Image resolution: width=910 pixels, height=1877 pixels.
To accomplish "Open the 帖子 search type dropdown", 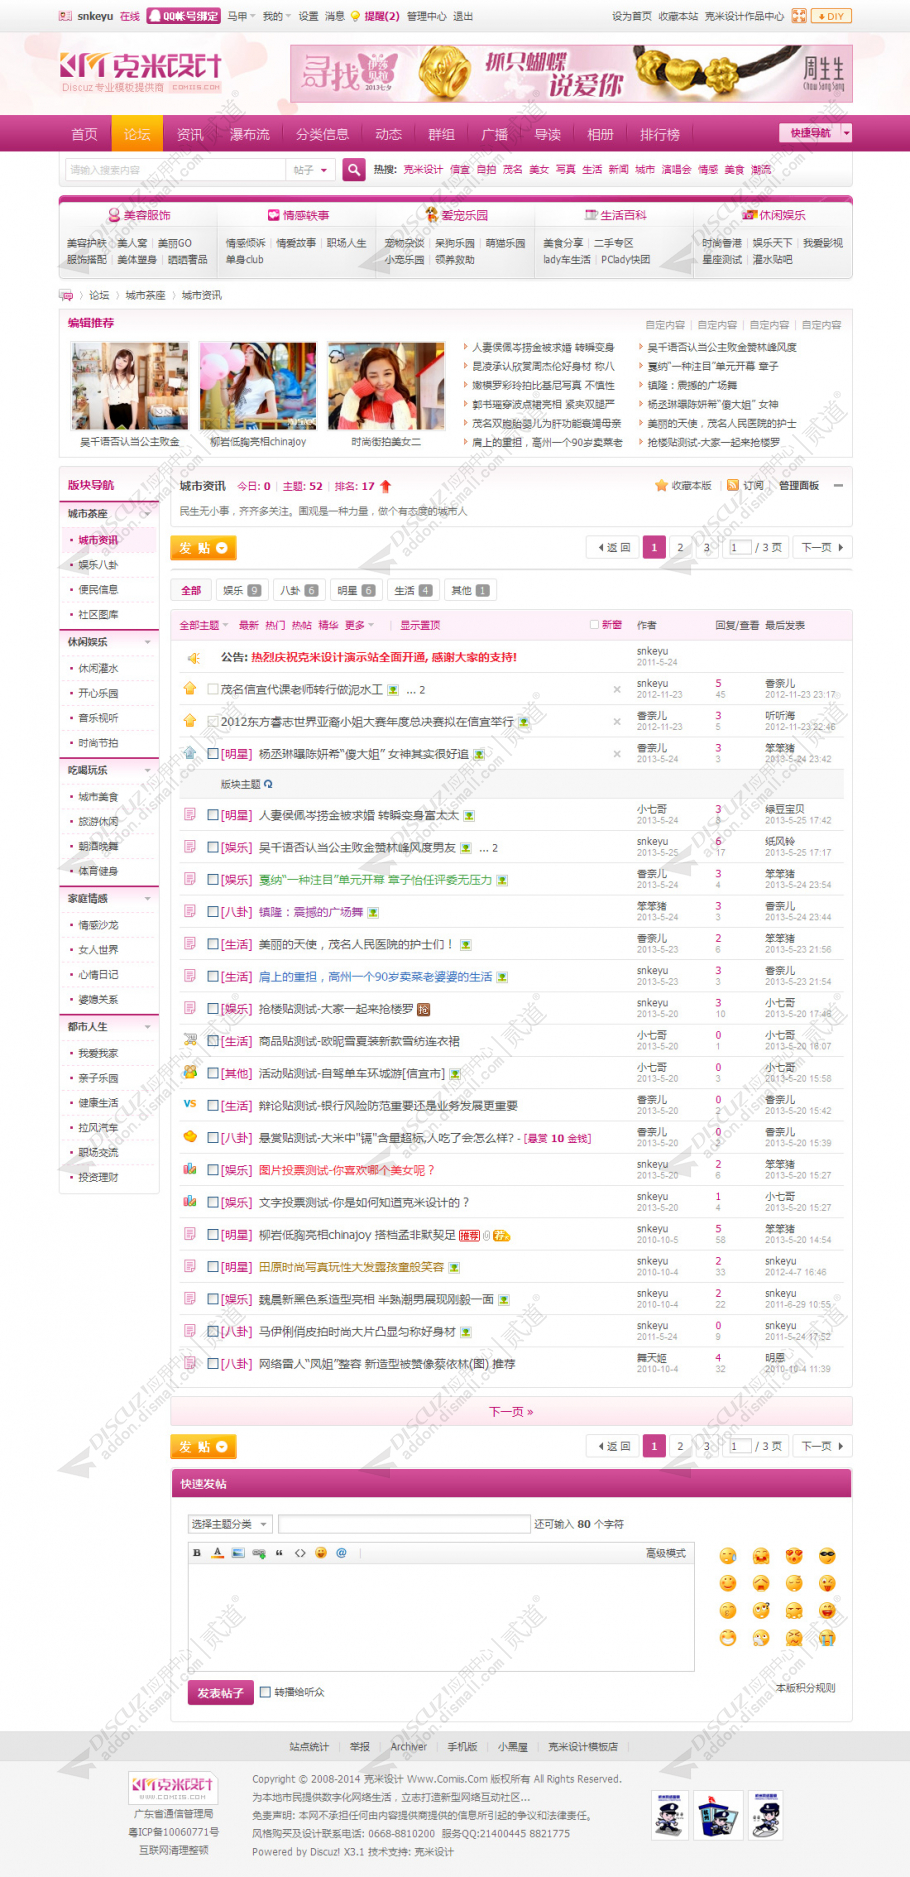I will (x=310, y=170).
